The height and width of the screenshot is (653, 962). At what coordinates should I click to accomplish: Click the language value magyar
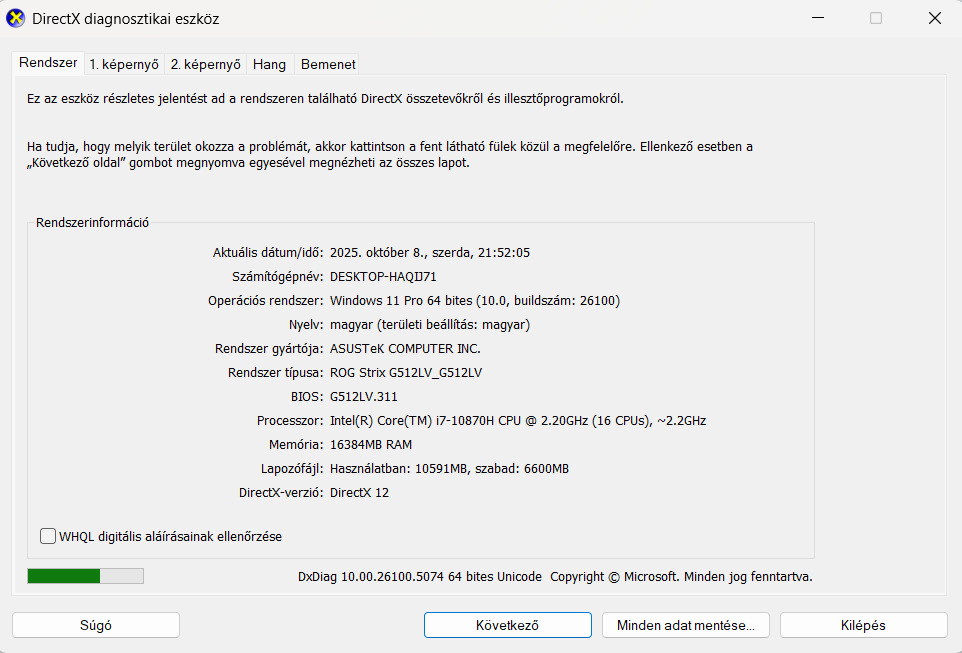[x=430, y=325]
